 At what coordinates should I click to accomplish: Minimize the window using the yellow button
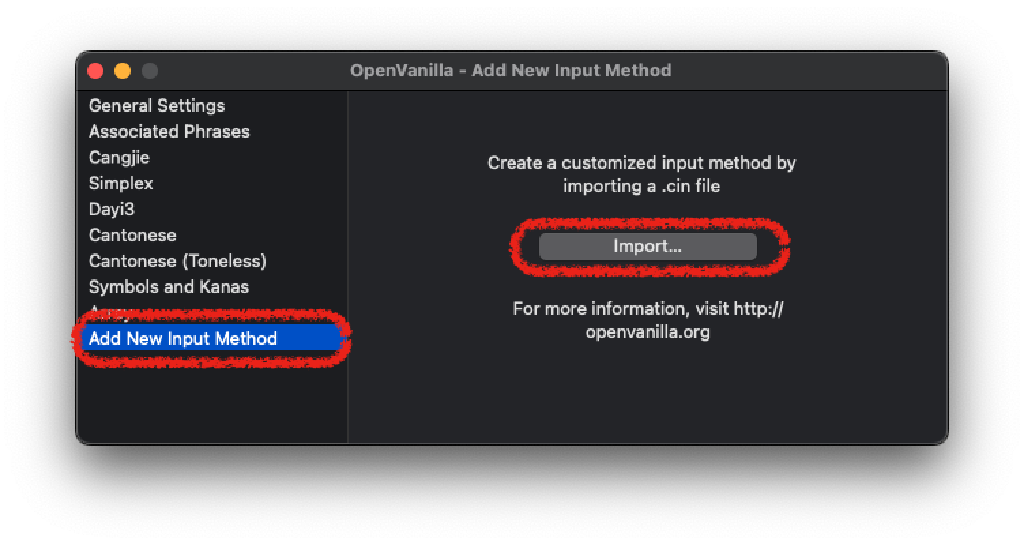(123, 71)
